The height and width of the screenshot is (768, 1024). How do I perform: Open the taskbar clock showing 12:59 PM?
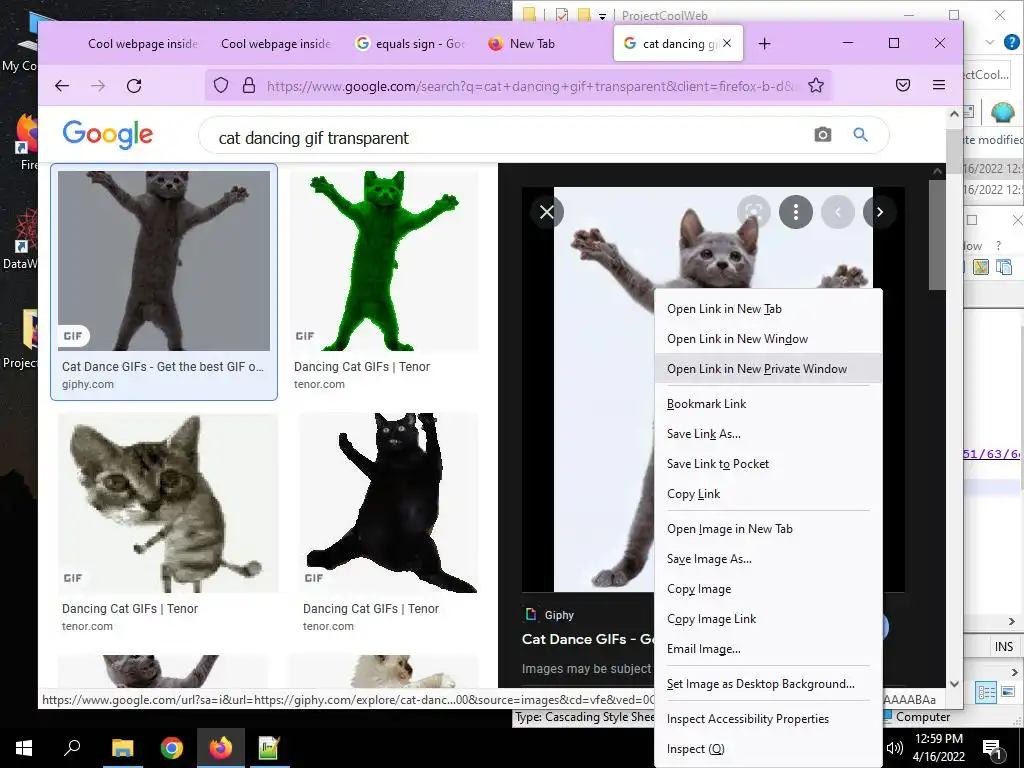click(x=938, y=748)
